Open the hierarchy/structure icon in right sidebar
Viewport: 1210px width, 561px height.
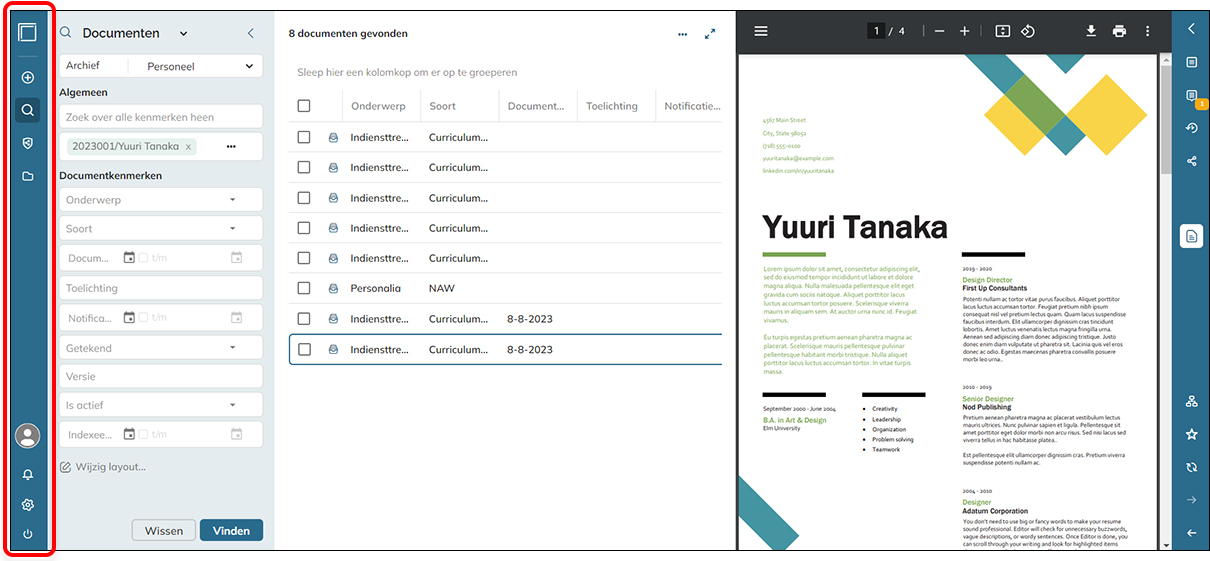[1192, 401]
